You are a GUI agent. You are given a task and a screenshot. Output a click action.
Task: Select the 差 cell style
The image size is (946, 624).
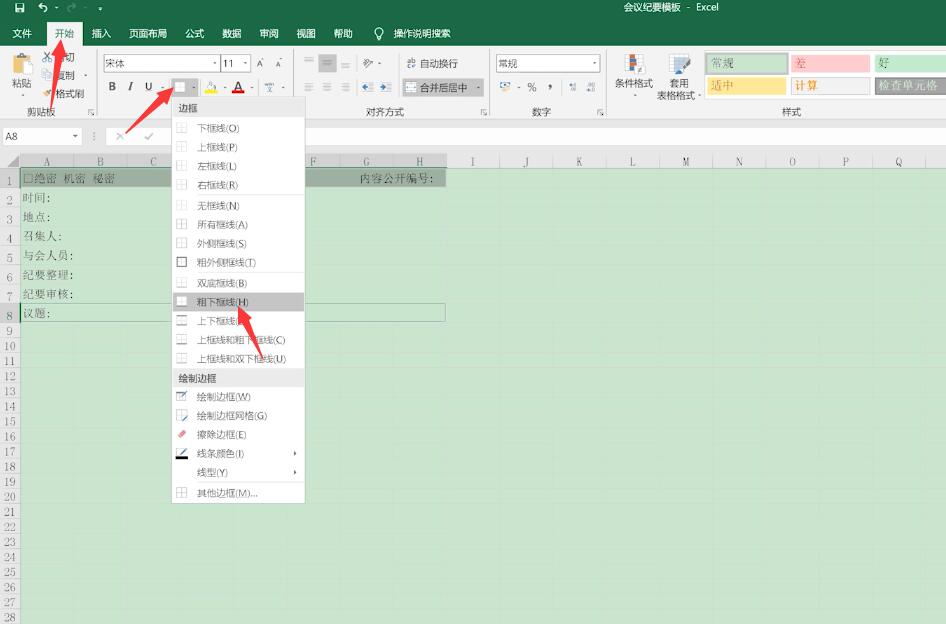[830, 63]
